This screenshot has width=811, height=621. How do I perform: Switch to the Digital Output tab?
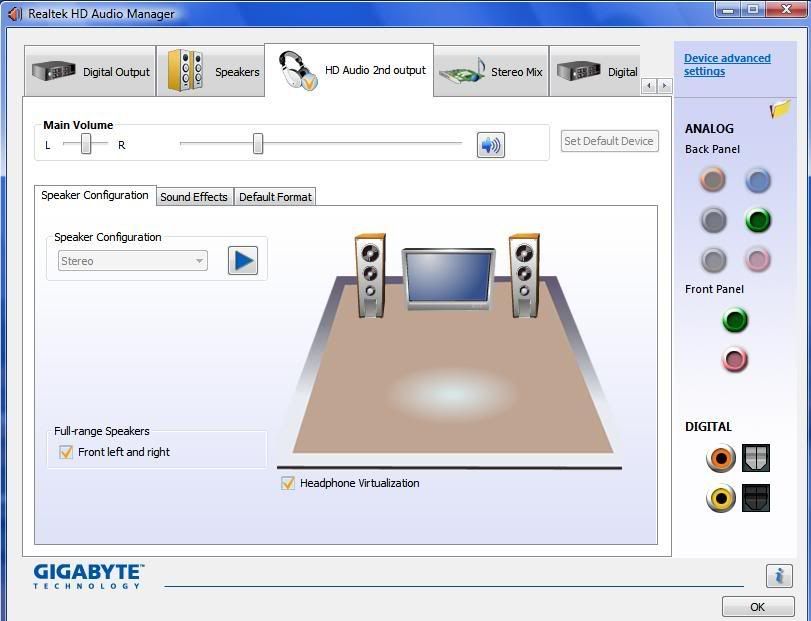(x=90, y=71)
